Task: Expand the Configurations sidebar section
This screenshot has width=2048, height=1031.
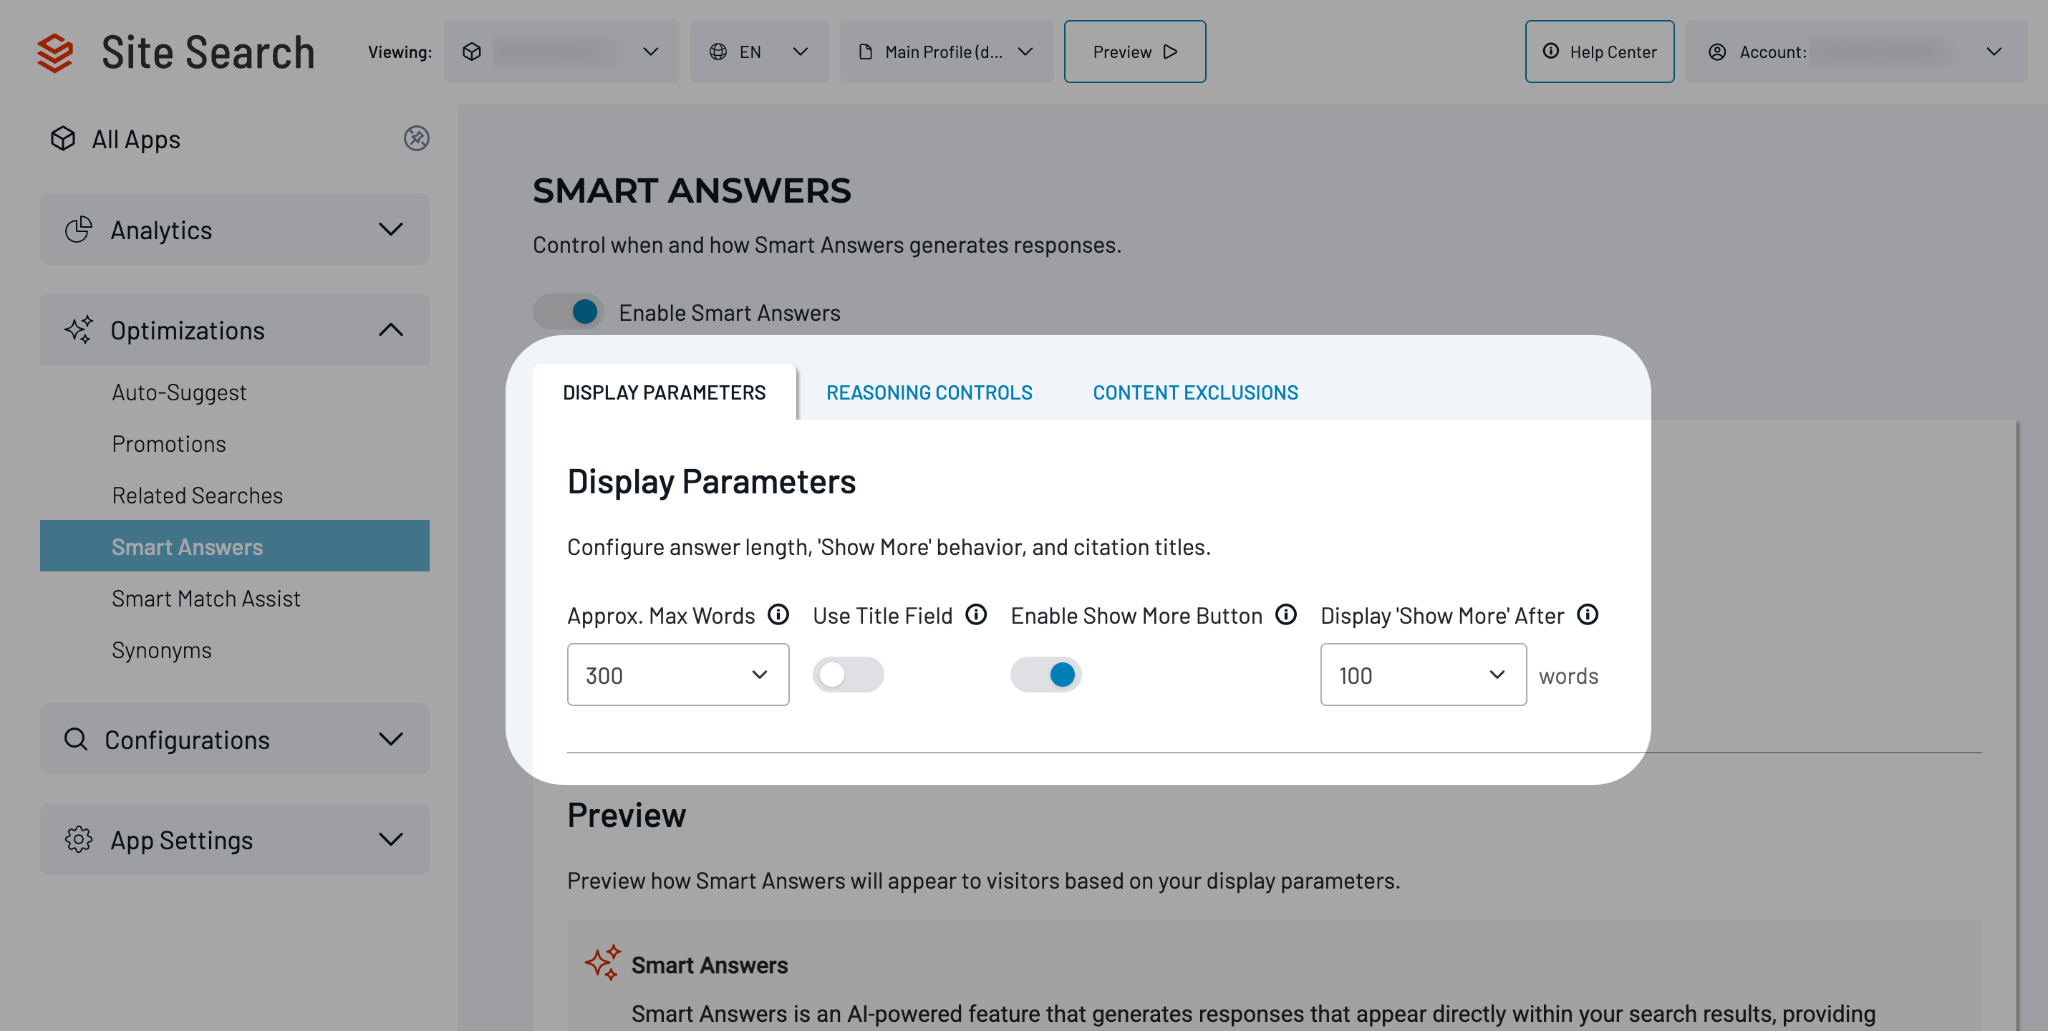Action: (x=235, y=739)
